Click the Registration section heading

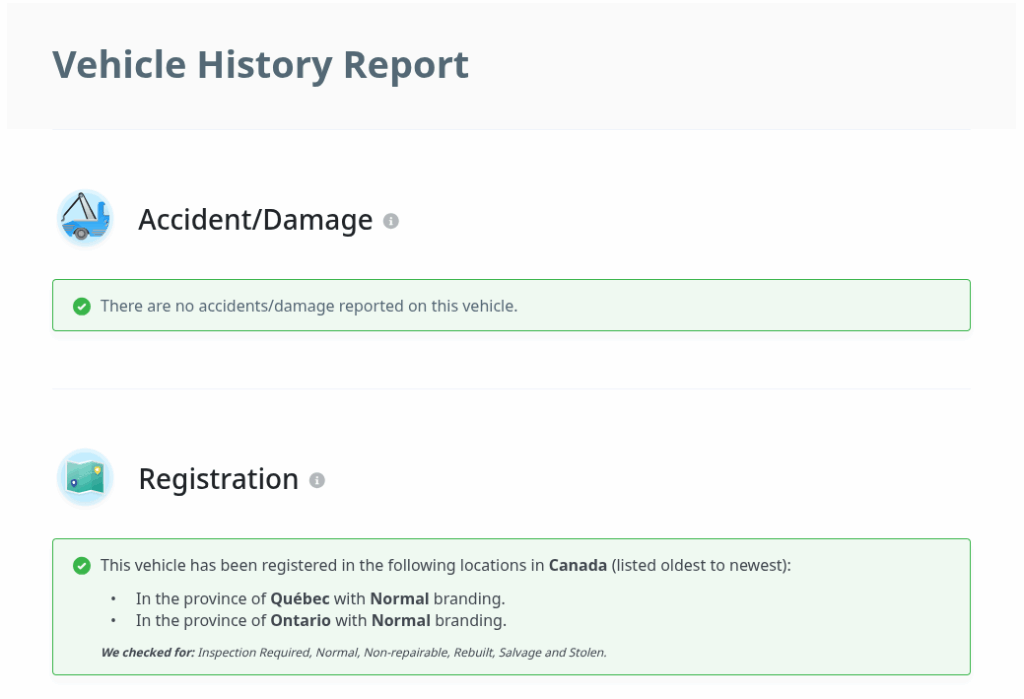point(218,479)
